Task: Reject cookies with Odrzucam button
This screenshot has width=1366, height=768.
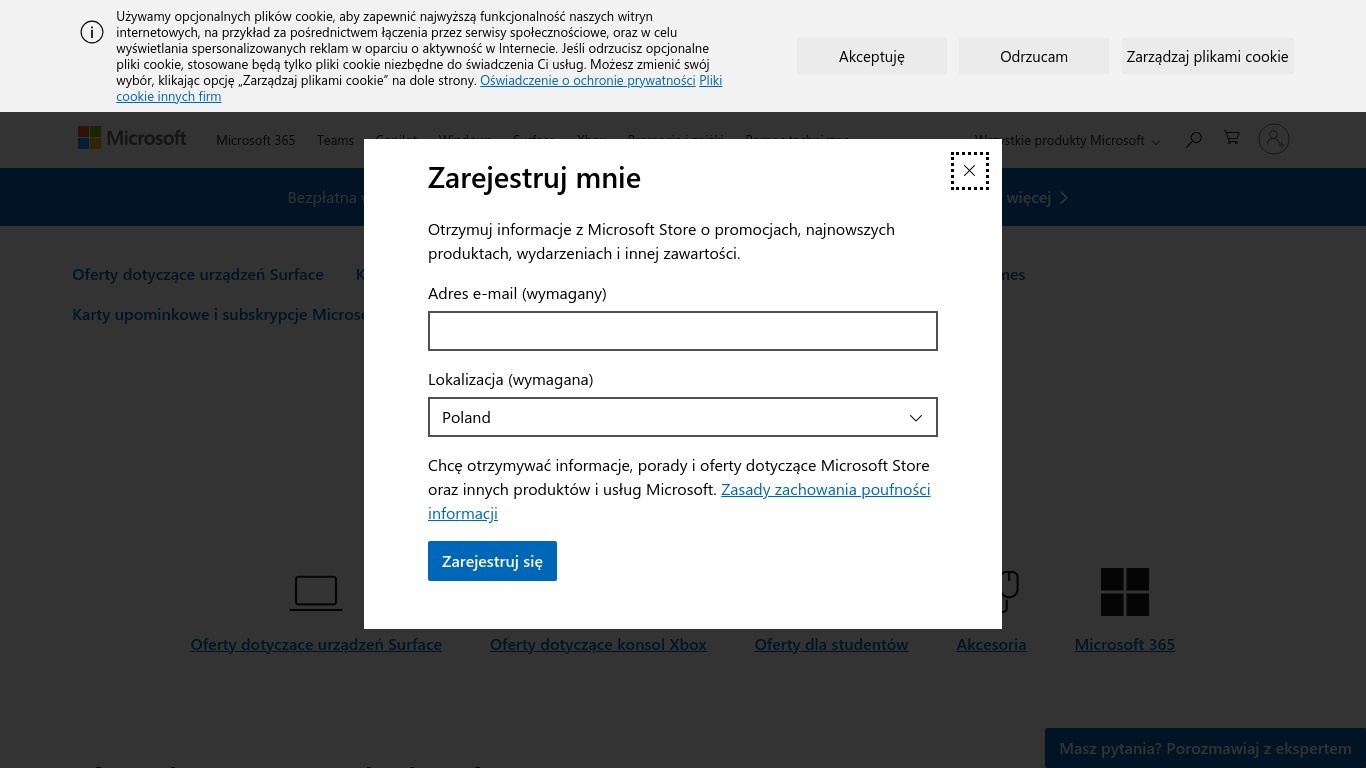Action: point(1034,56)
